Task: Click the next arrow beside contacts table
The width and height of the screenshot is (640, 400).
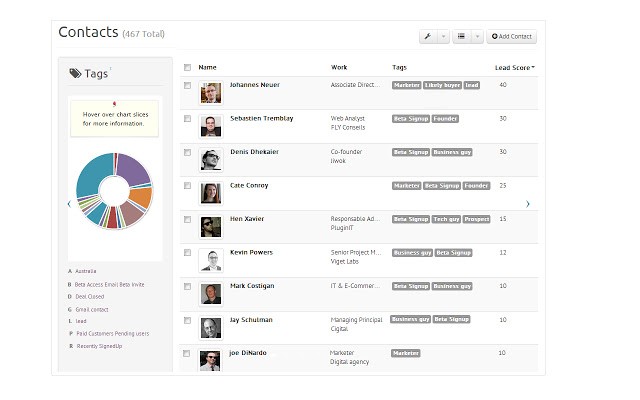Action: pos(527,204)
